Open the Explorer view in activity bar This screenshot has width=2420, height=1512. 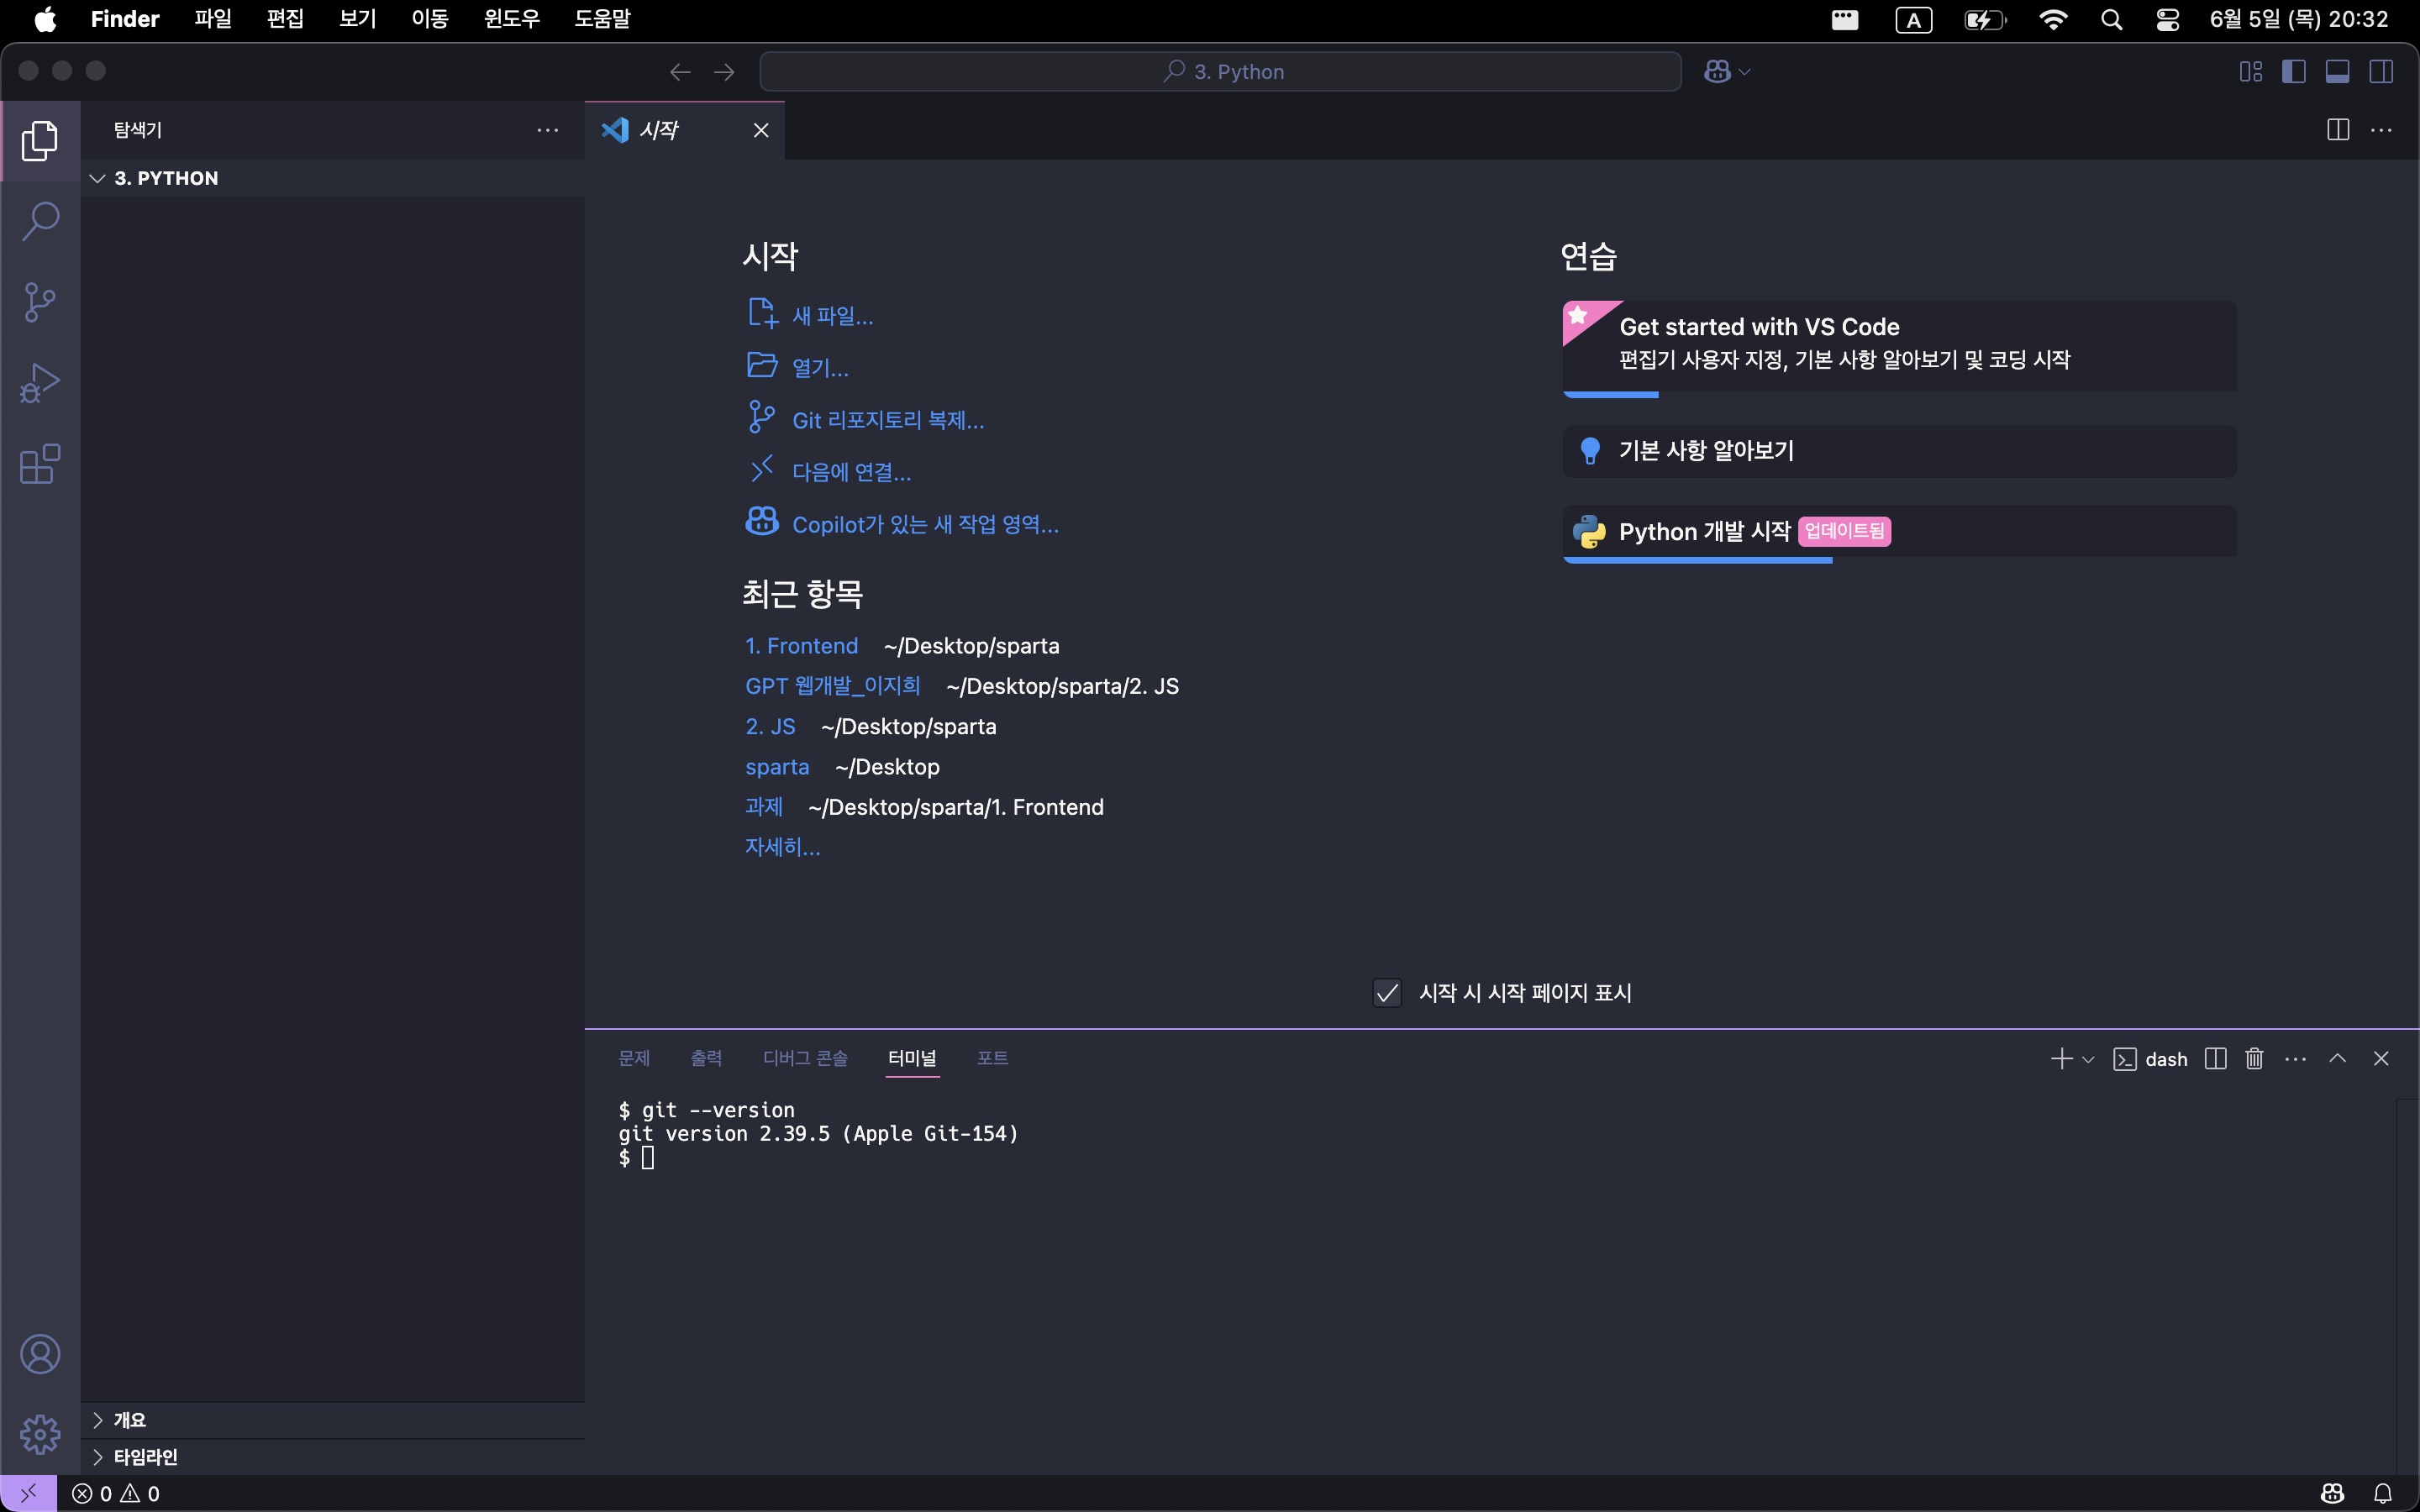(x=40, y=140)
